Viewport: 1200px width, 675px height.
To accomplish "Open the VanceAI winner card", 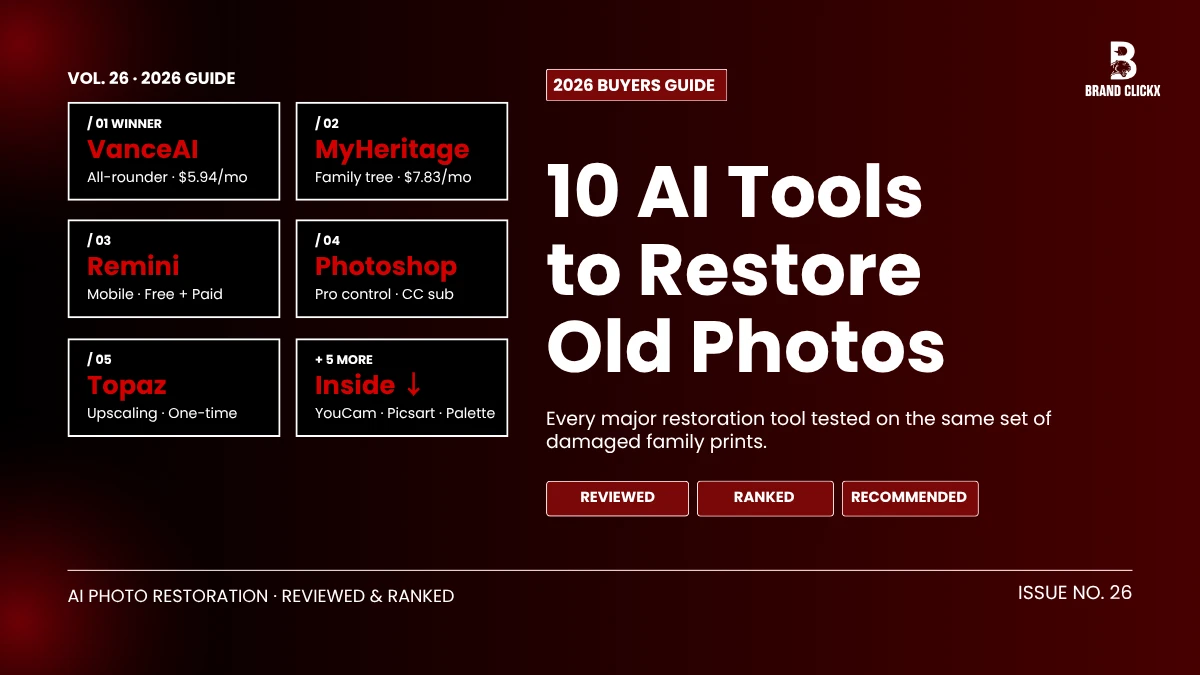I will click(x=174, y=152).
